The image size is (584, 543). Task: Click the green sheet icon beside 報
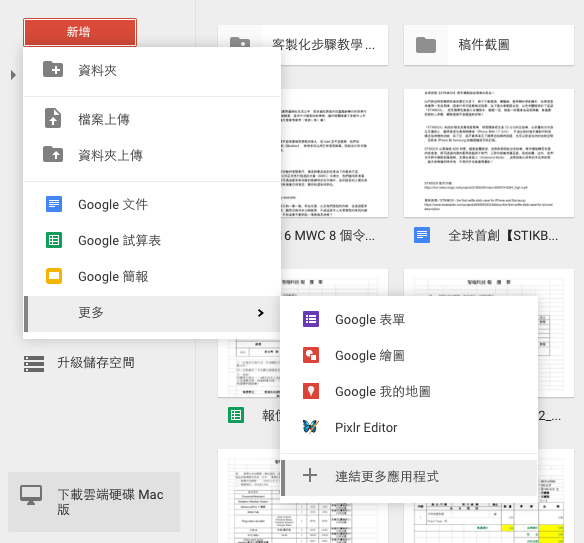(x=236, y=415)
